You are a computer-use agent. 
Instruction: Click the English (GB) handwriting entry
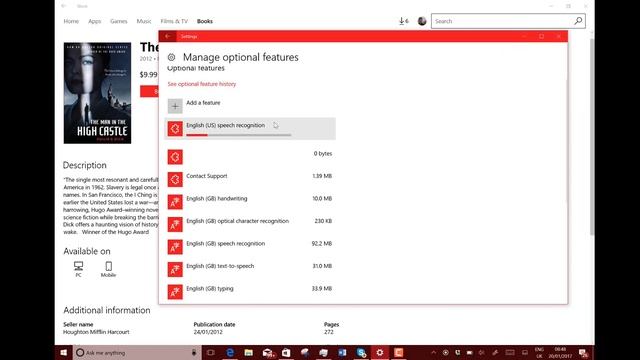coord(250,202)
